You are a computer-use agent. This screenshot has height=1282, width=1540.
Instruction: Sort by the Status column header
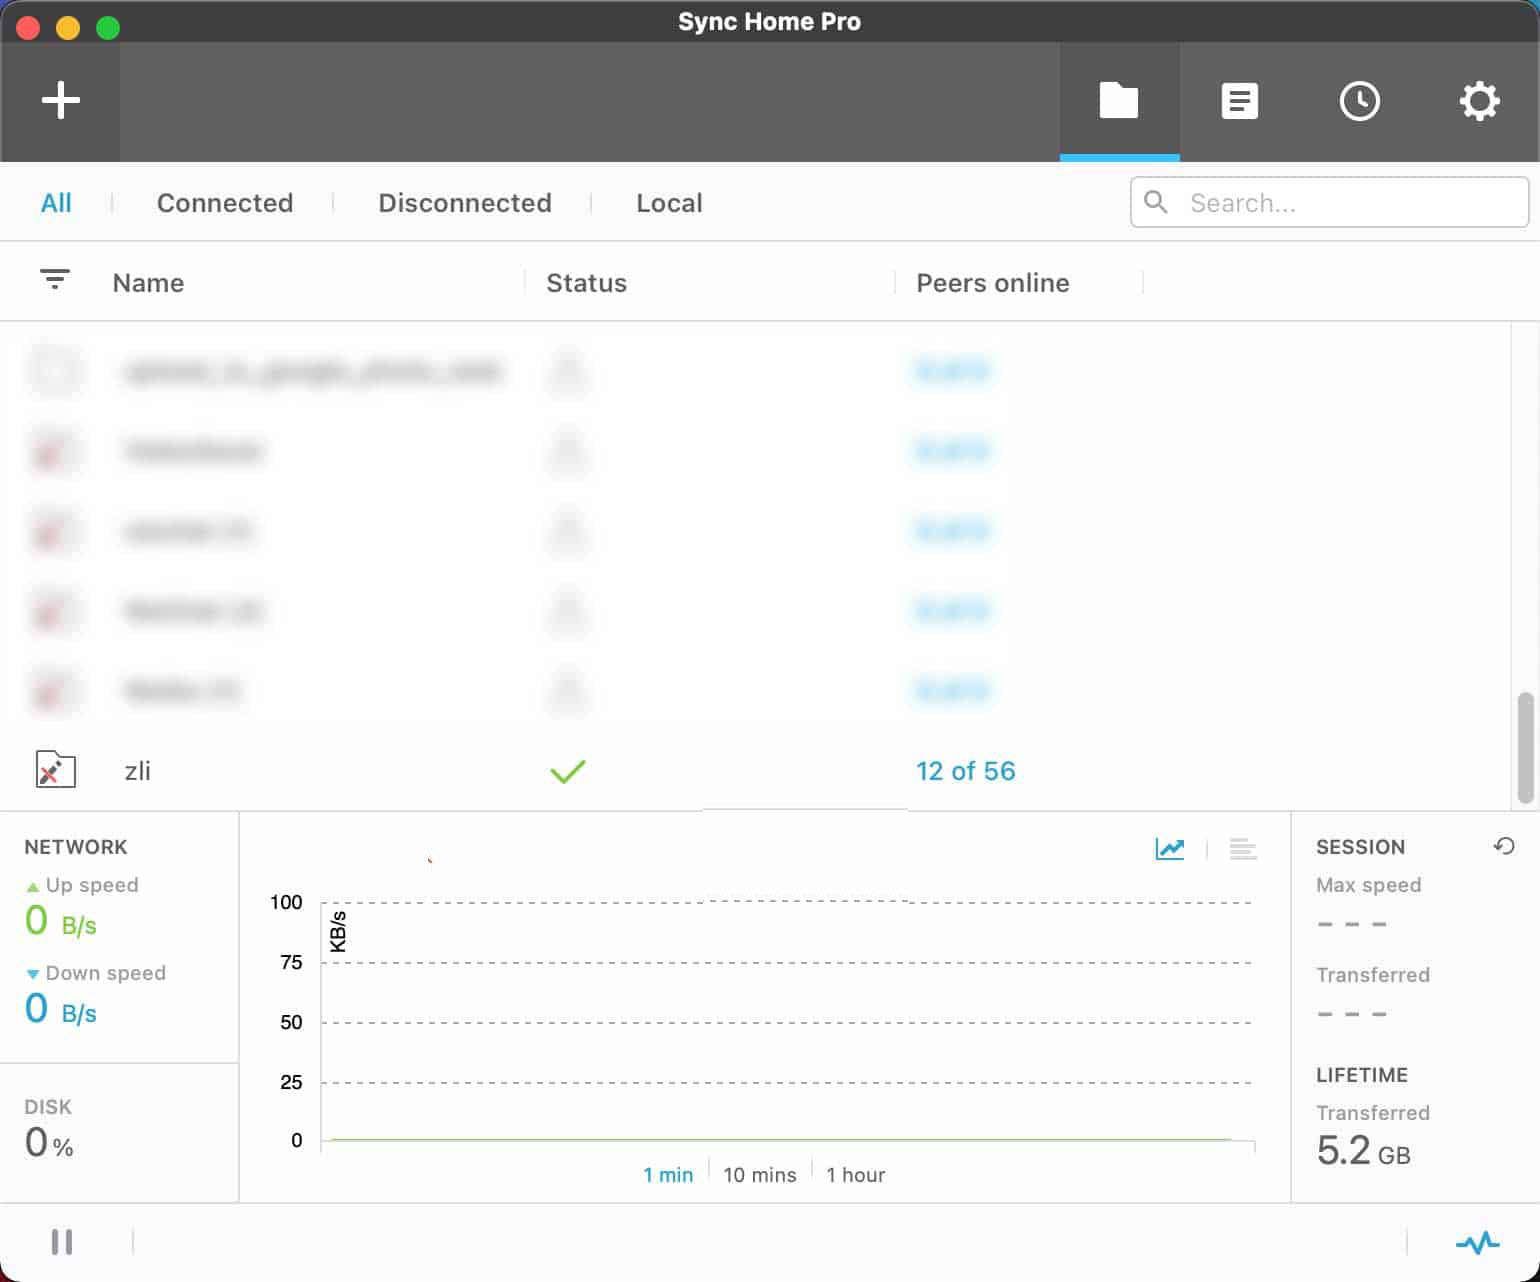click(586, 283)
